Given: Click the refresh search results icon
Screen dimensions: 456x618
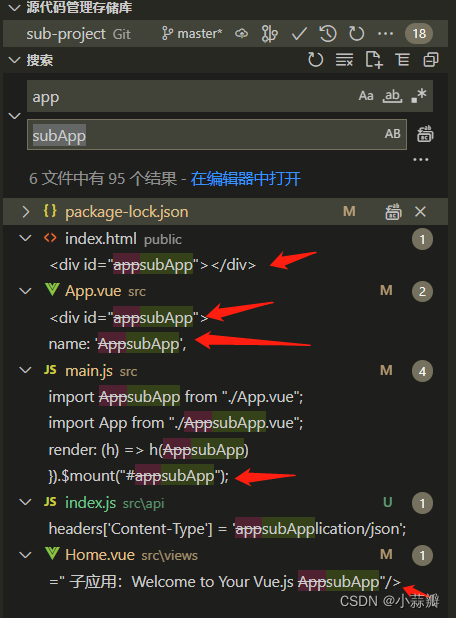Looking at the screenshot, I should [x=315, y=60].
